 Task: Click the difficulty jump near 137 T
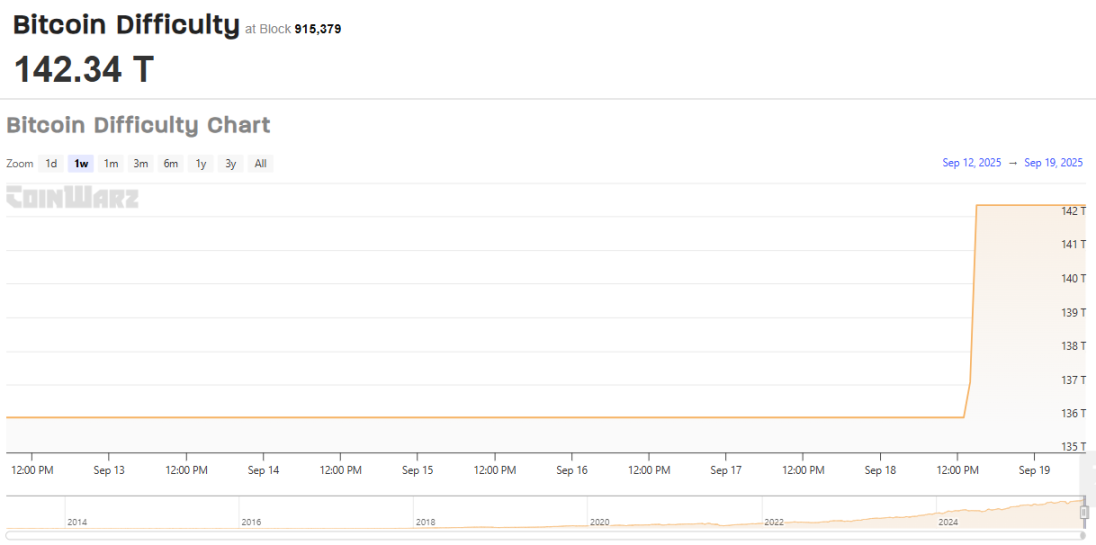click(x=970, y=381)
